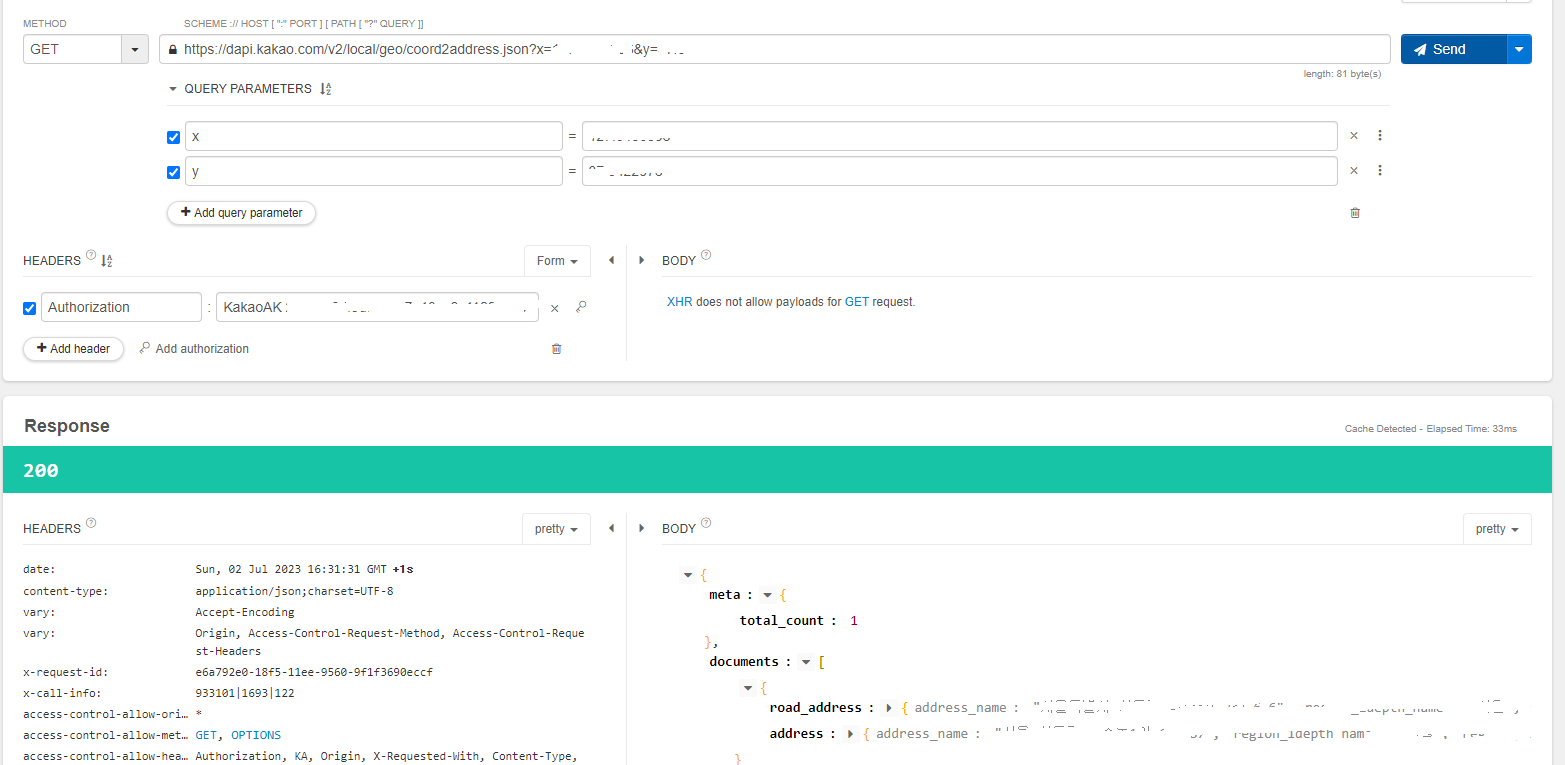The height and width of the screenshot is (765, 1565).
Task: Collapse the documents JSON array
Action: point(806,662)
